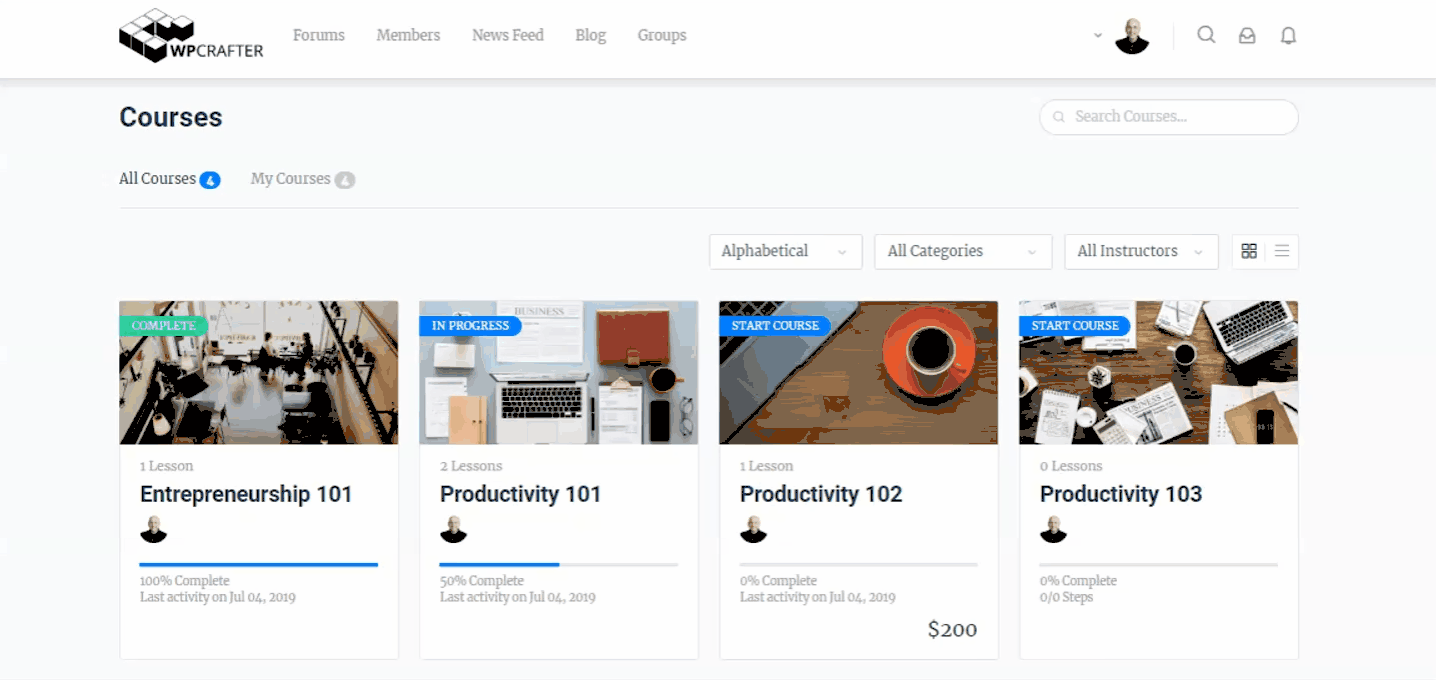Open the search icon in header

pos(1207,35)
